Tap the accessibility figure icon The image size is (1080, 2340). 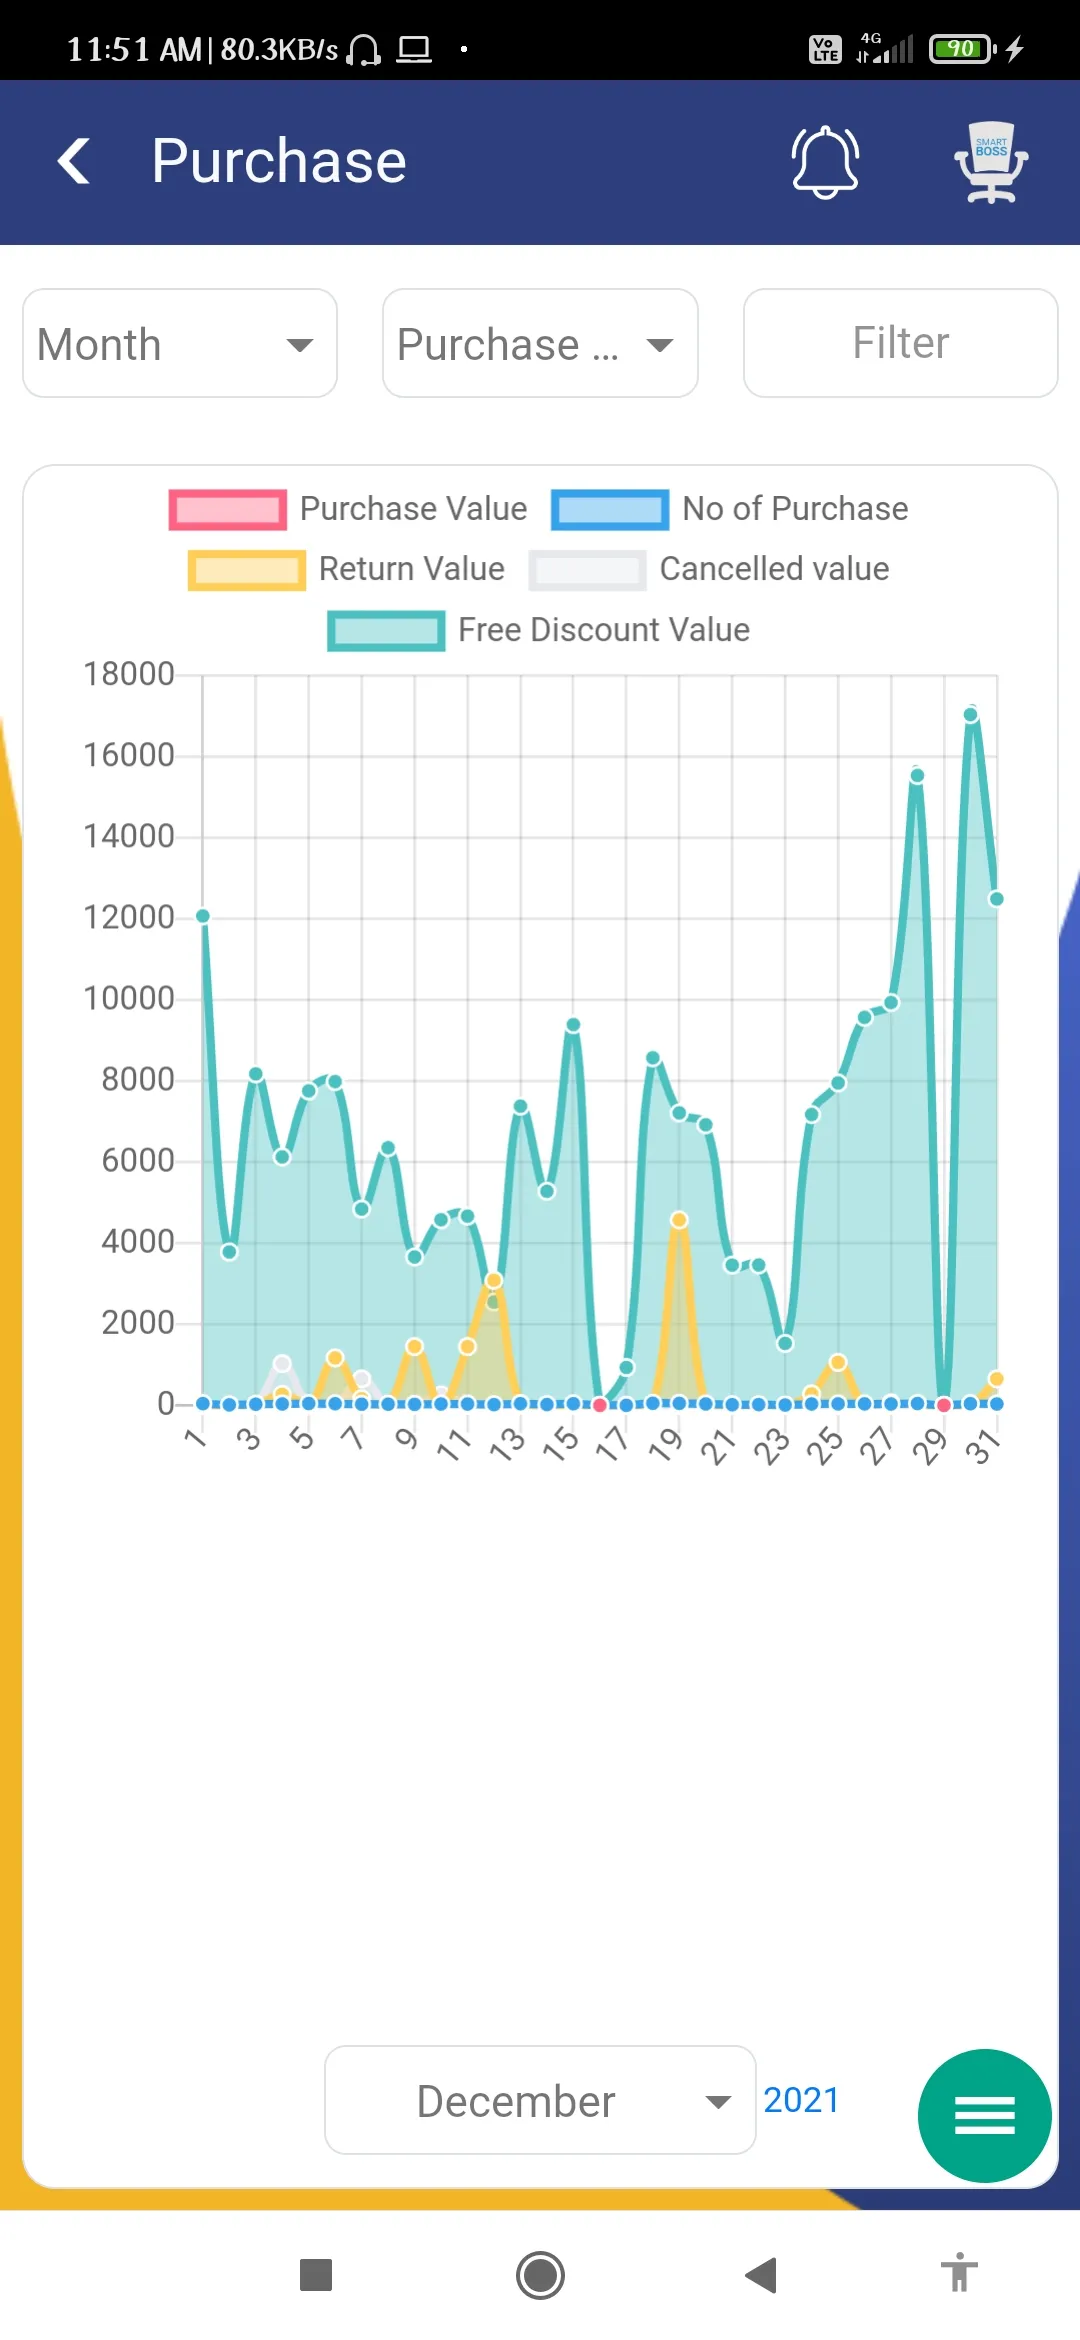pyautogui.click(x=959, y=2272)
